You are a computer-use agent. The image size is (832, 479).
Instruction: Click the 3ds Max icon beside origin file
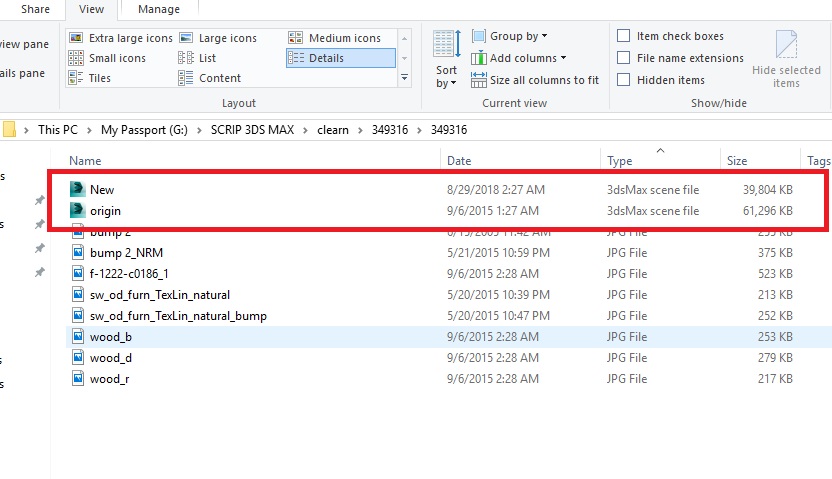pos(78,211)
